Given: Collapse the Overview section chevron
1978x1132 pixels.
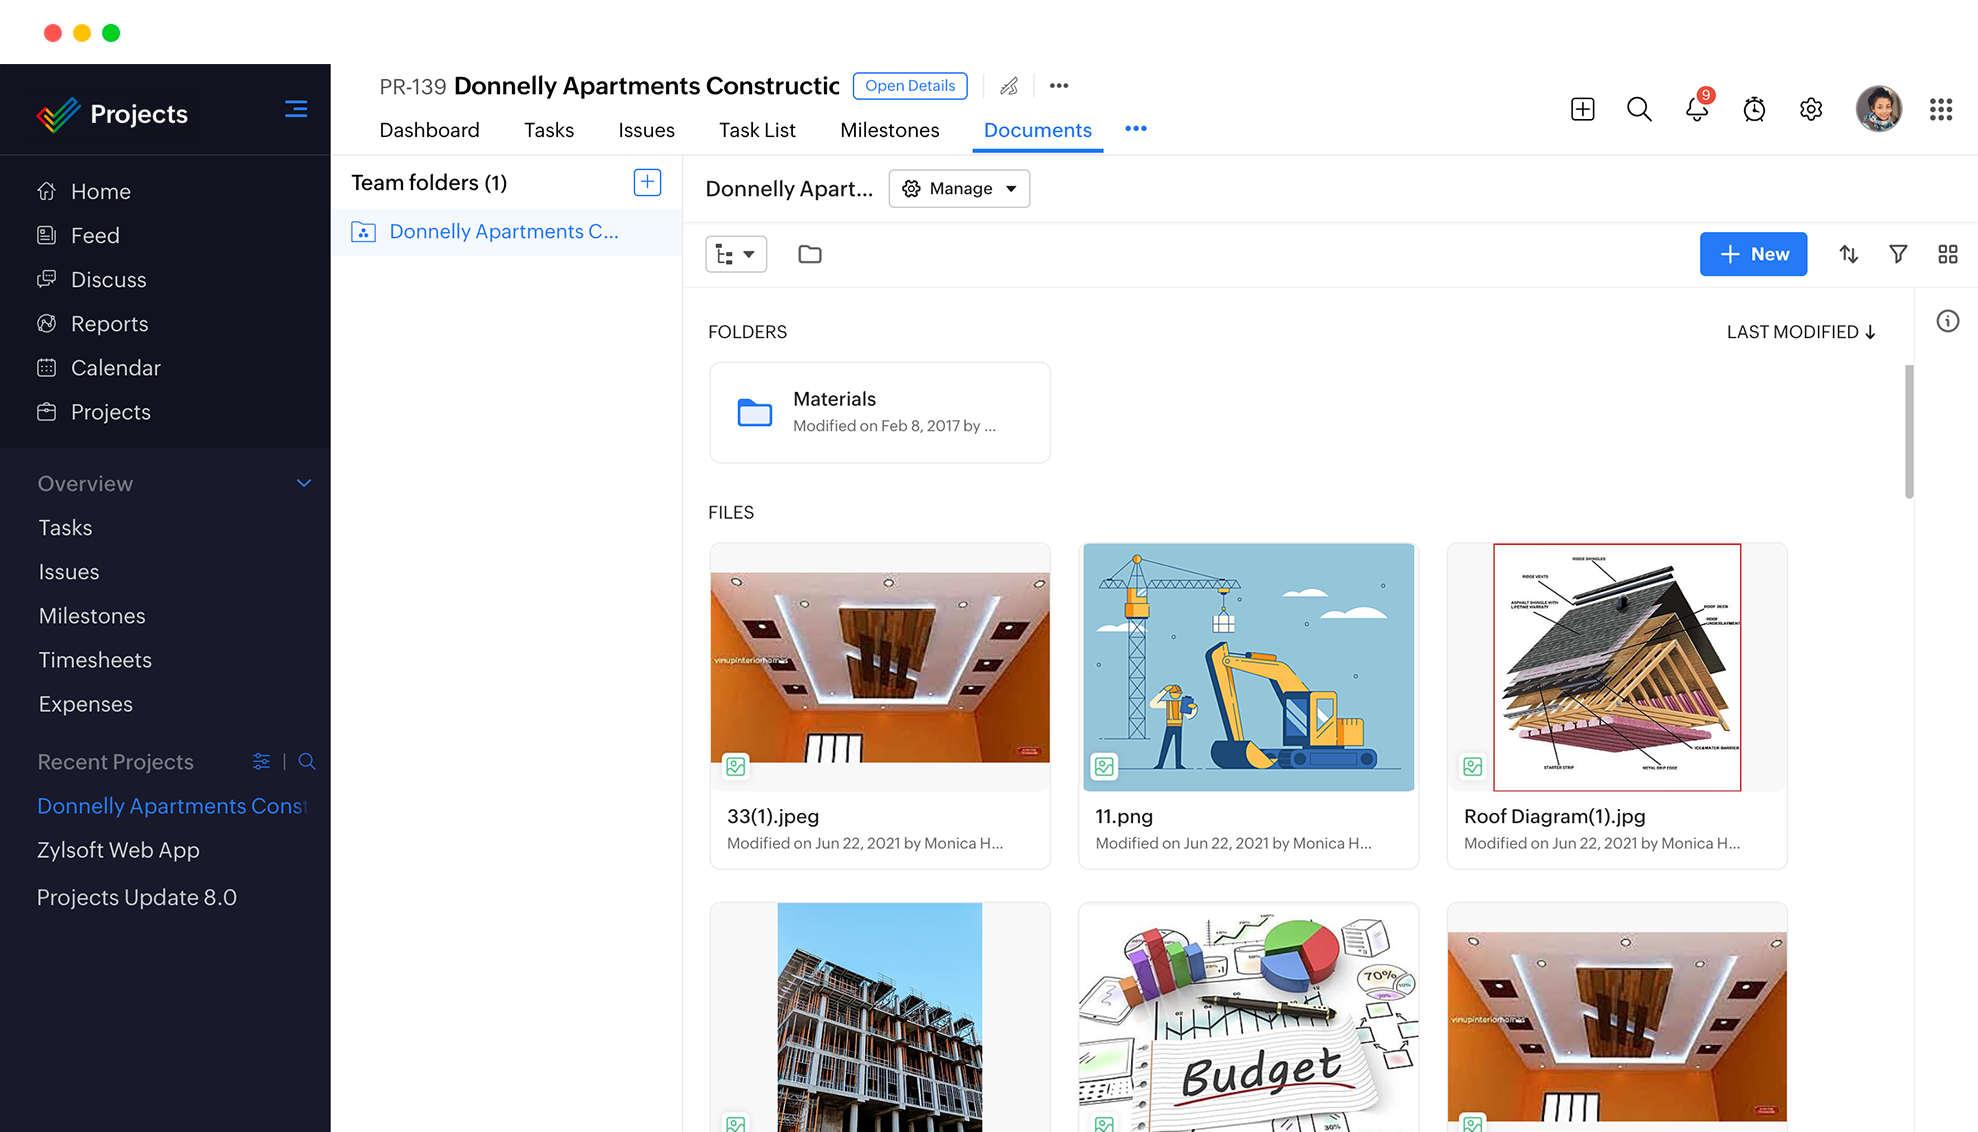Looking at the screenshot, I should click(304, 483).
